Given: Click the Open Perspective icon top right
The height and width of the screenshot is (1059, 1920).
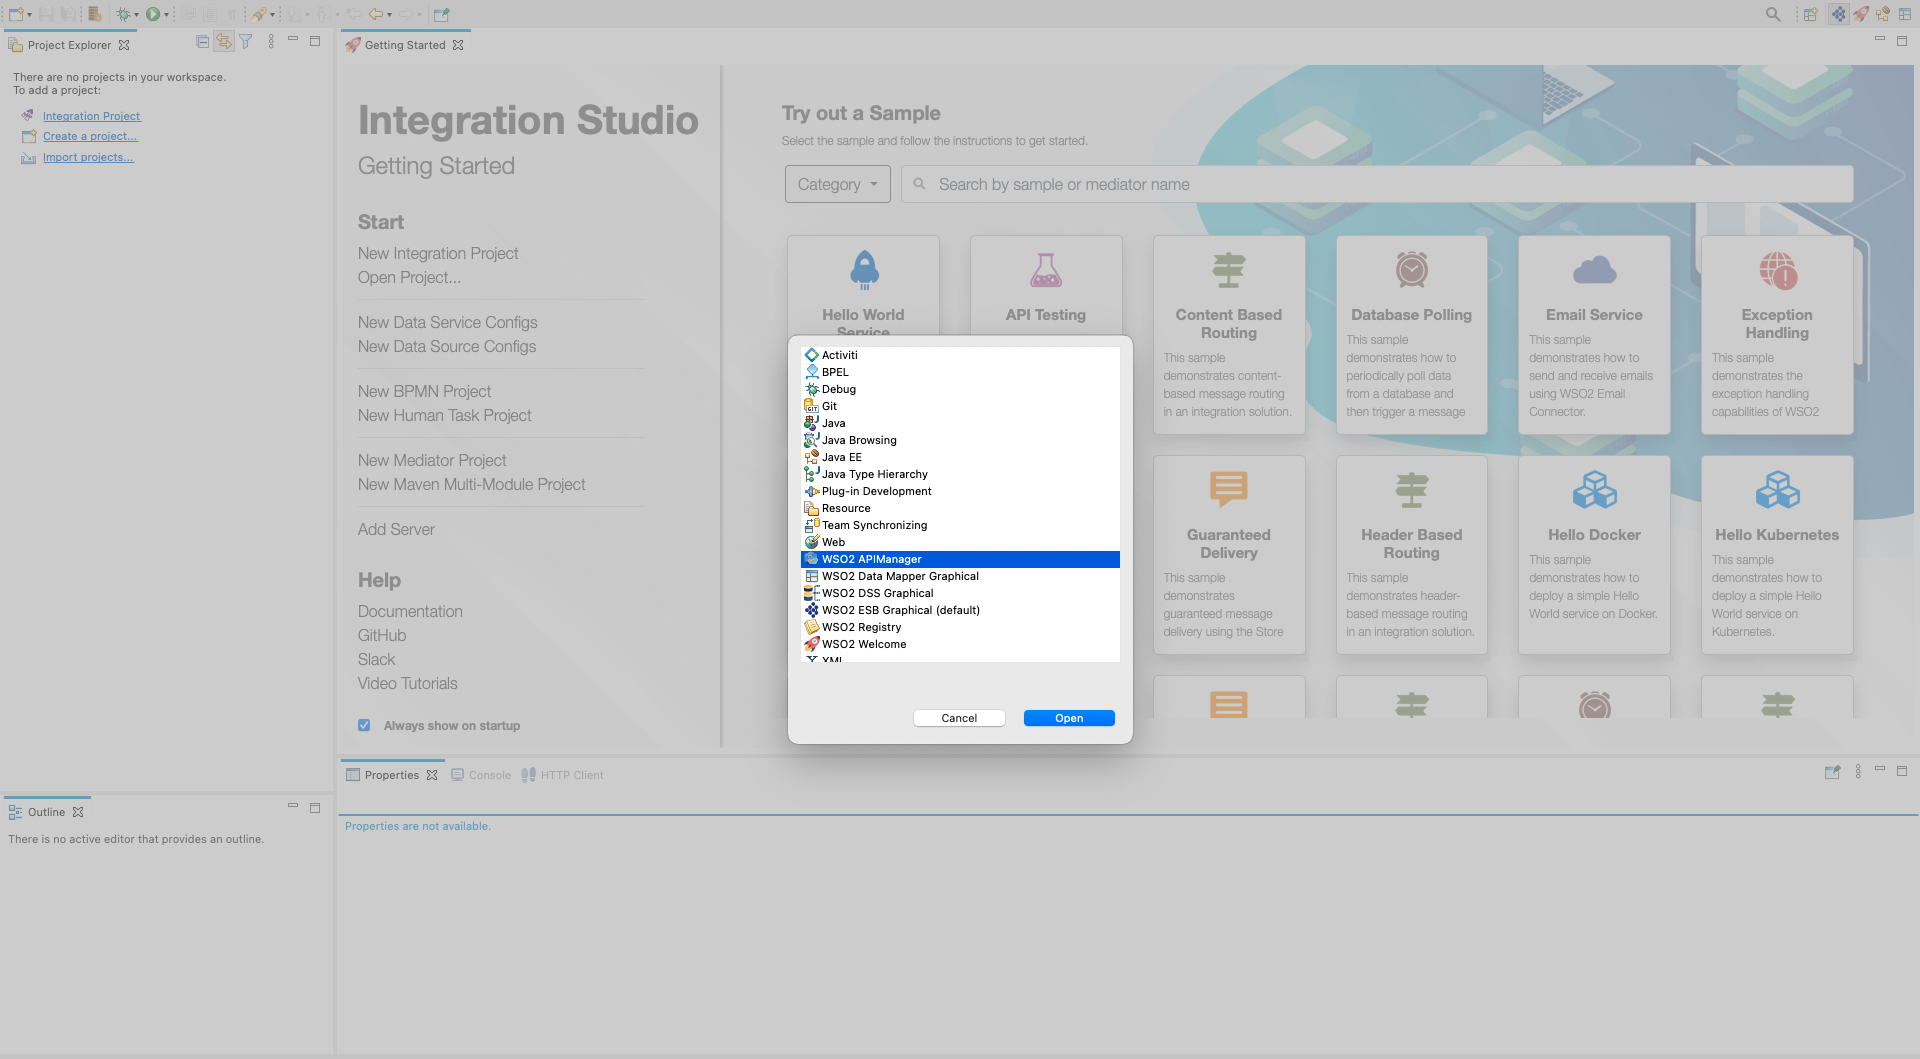Looking at the screenshot, I should [x=1812, y=15].
